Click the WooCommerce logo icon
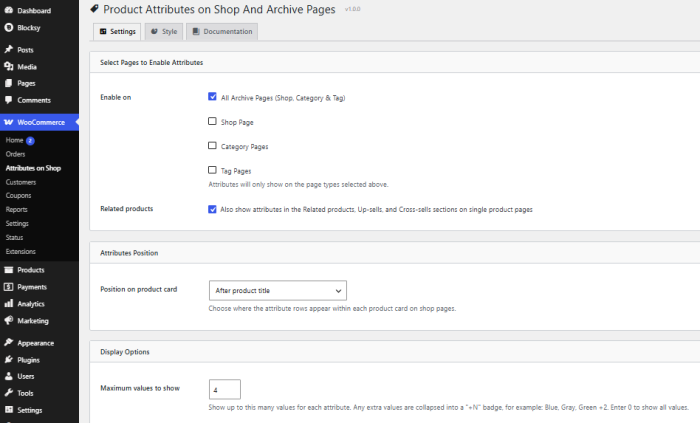 click(8, 122)
